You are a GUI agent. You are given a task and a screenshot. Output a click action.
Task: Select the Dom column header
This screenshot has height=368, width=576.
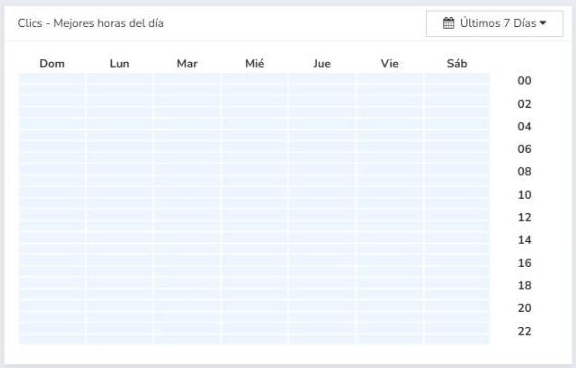[52, 64]
